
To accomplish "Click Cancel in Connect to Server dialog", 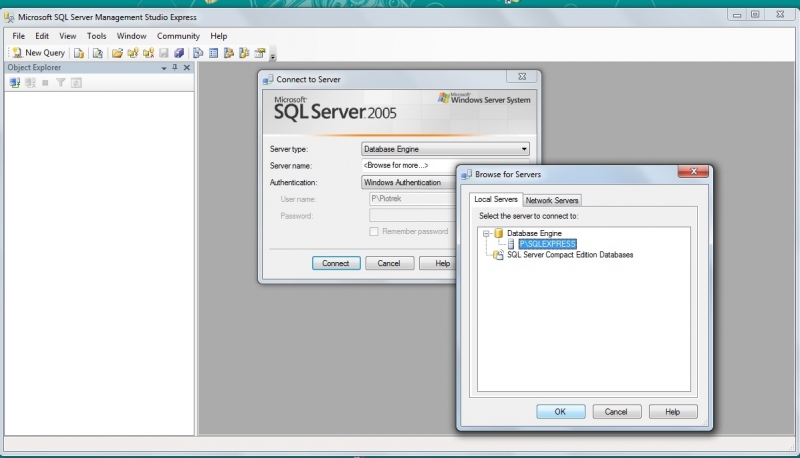I will point(389,263).
